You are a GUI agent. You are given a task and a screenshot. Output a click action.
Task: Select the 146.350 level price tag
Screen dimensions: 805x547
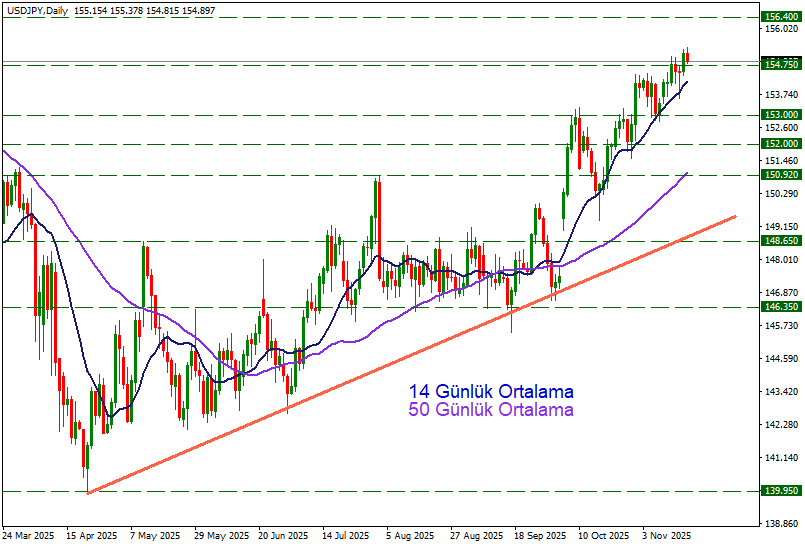pyautogui.click(x=780, y=308)
